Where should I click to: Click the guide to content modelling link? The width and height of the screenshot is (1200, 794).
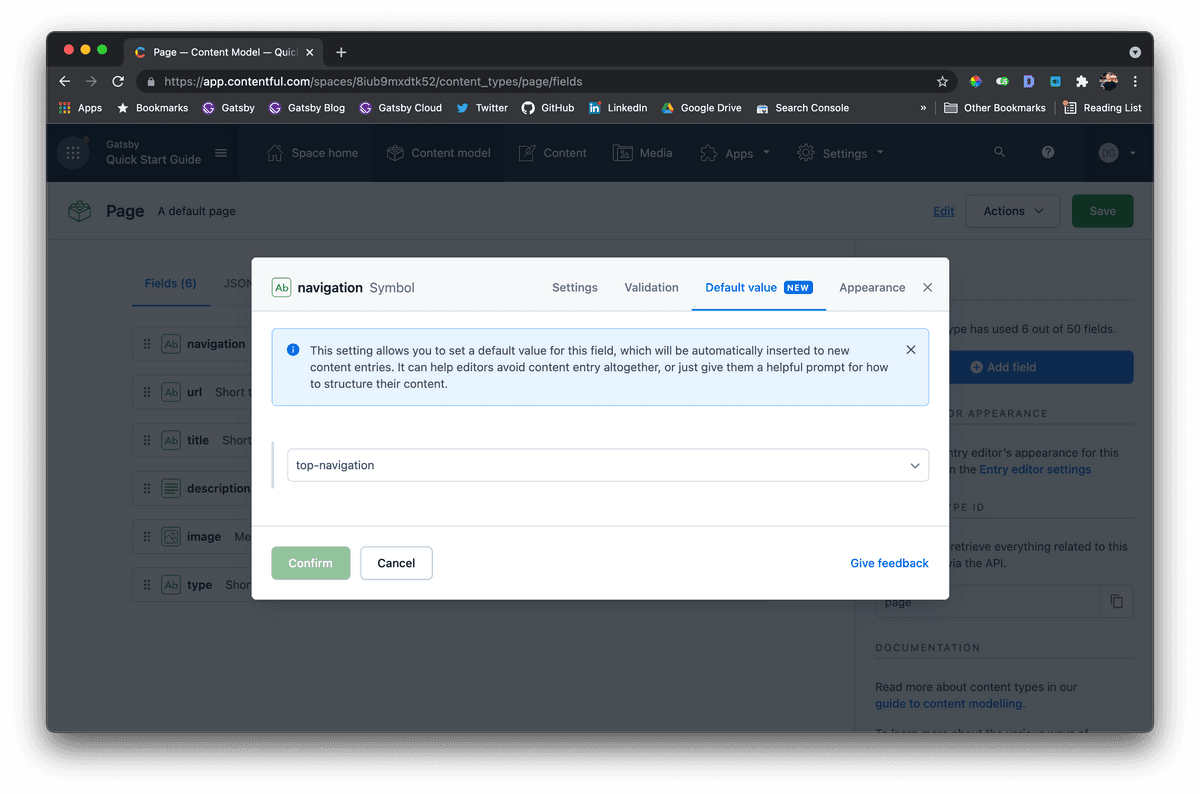tap(946, 703)
